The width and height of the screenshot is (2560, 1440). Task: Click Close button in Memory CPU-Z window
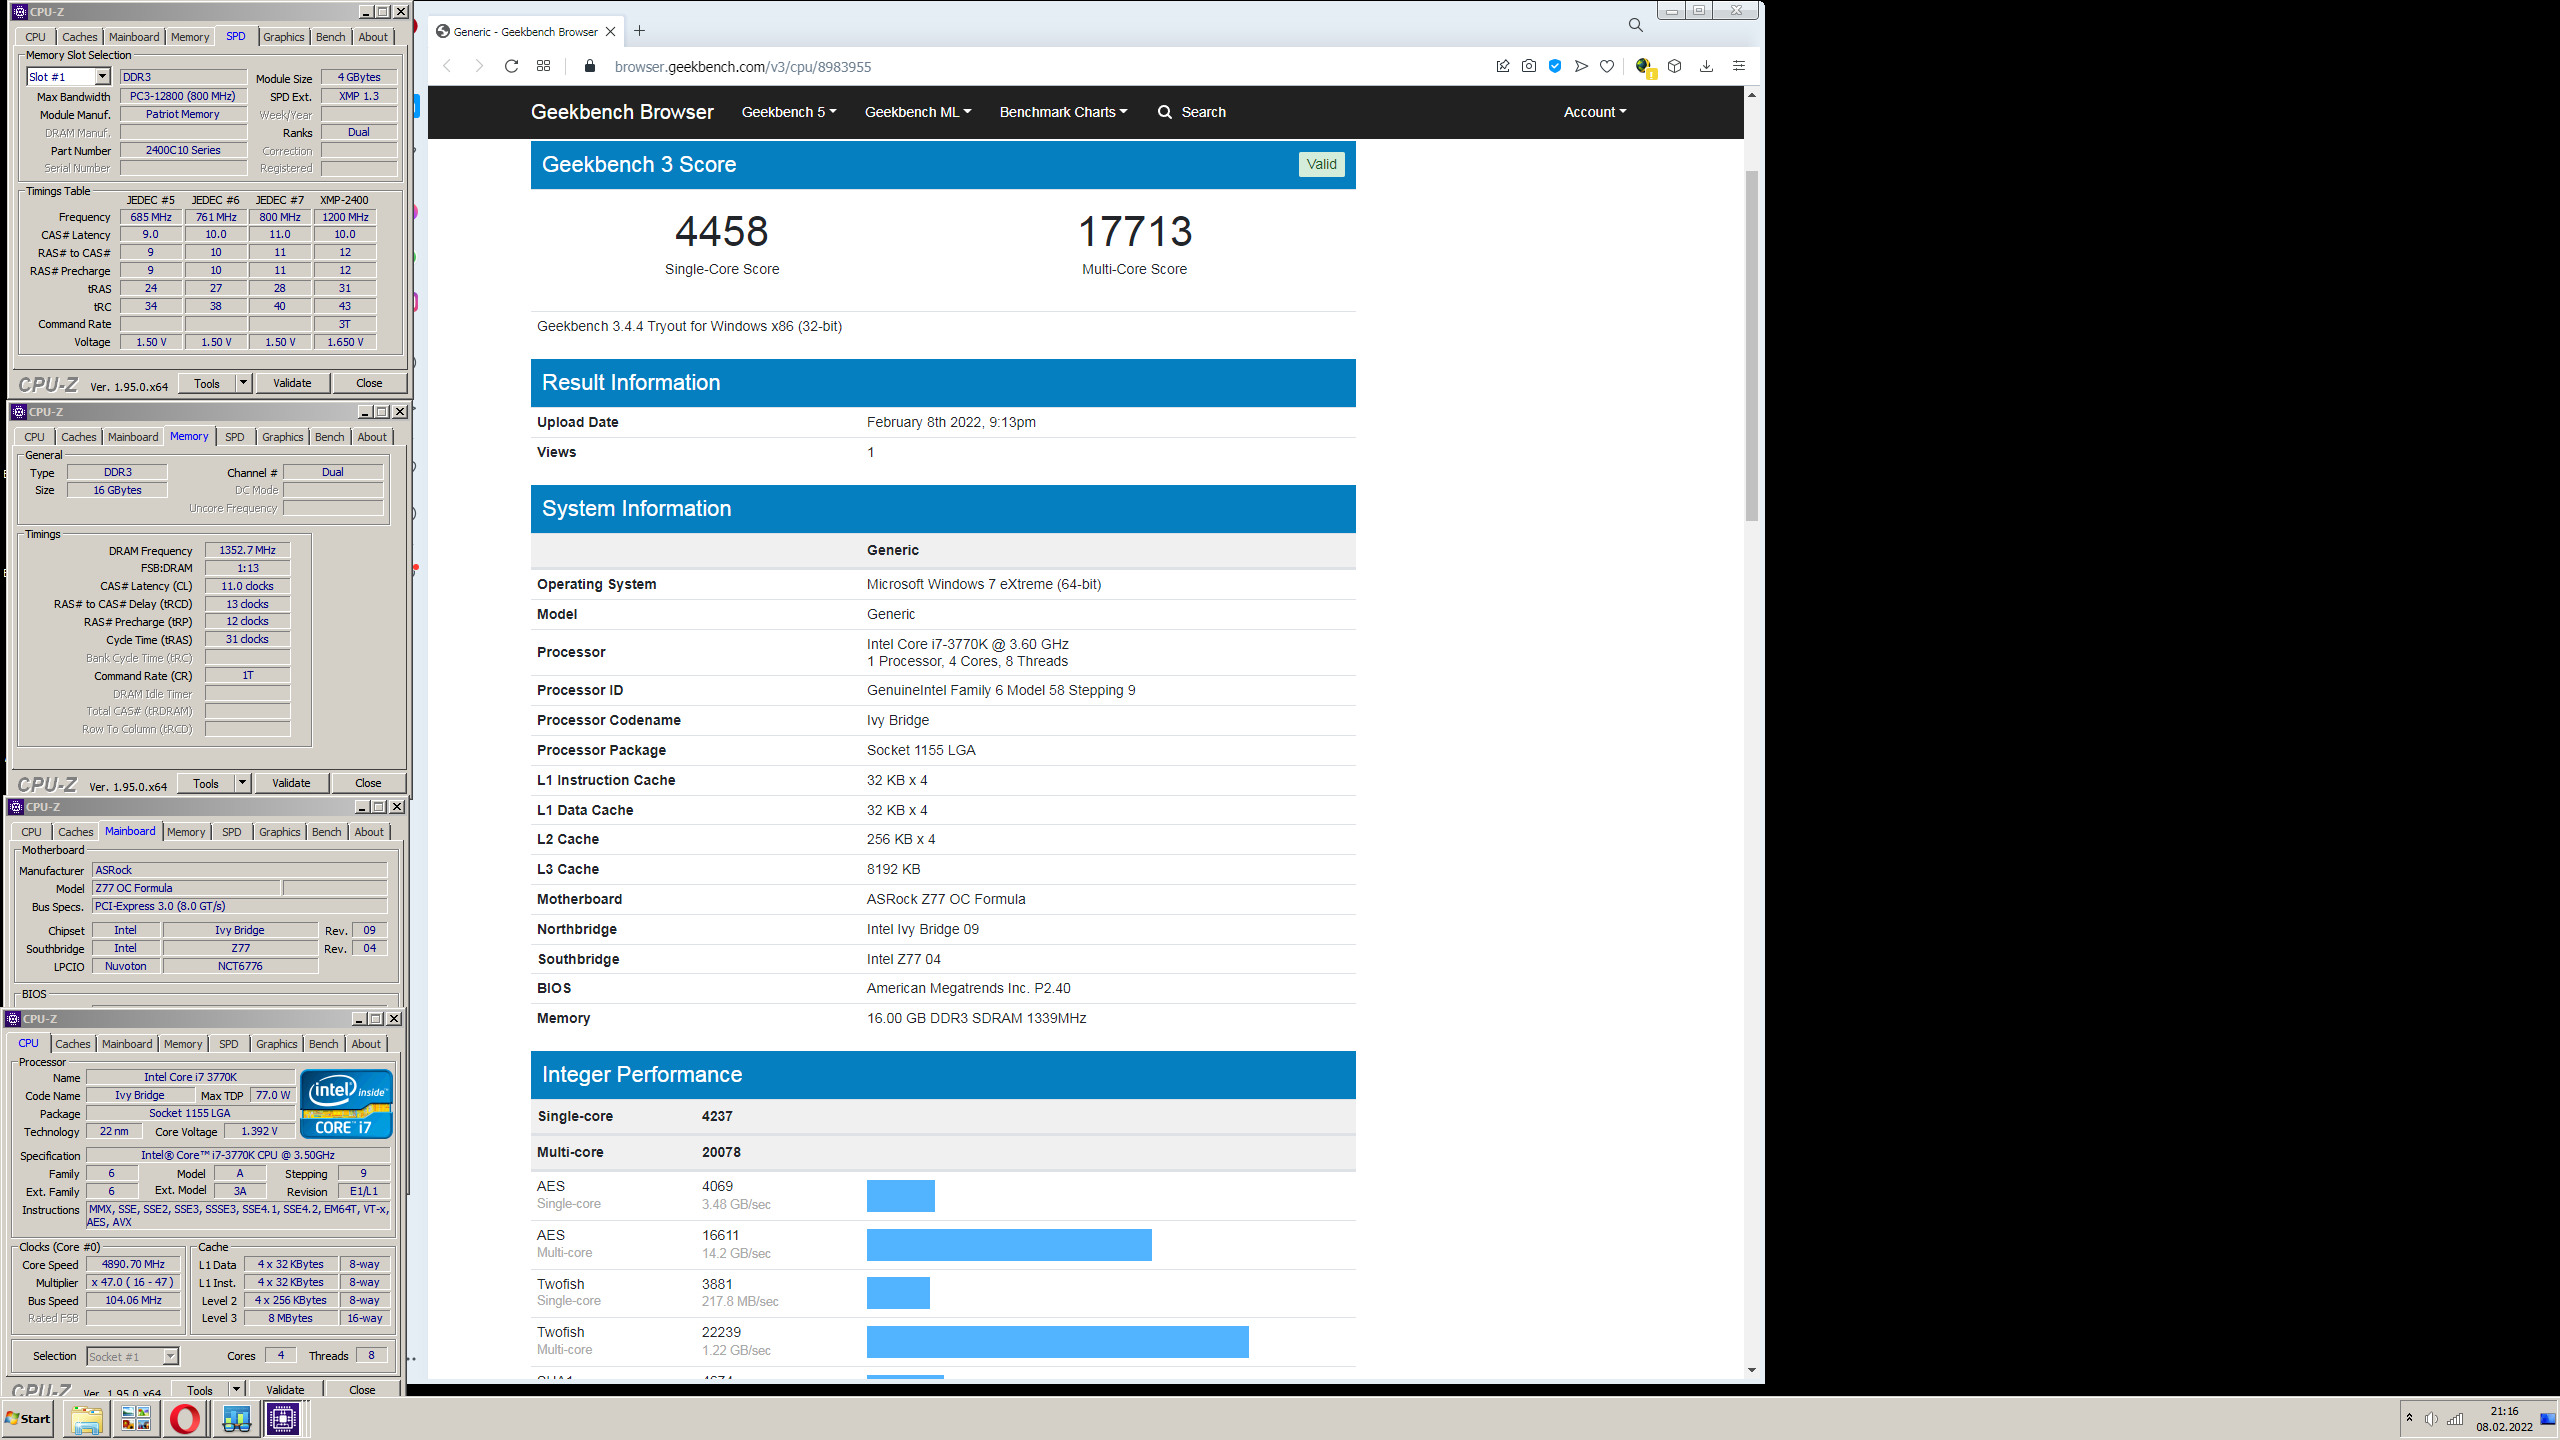click(368, 783)
